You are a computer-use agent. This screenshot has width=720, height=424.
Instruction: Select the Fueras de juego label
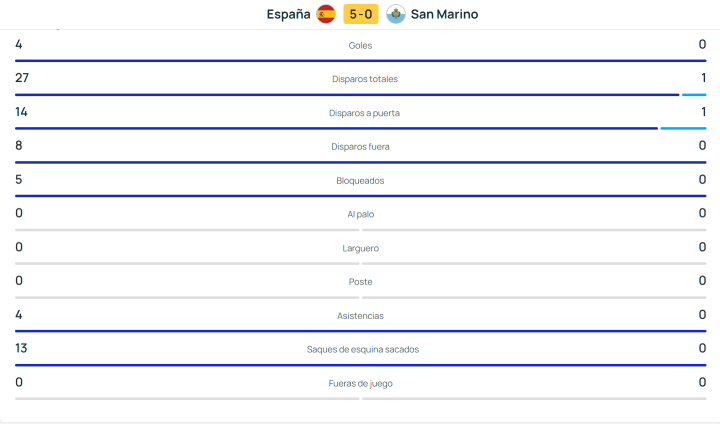point(360,383)
